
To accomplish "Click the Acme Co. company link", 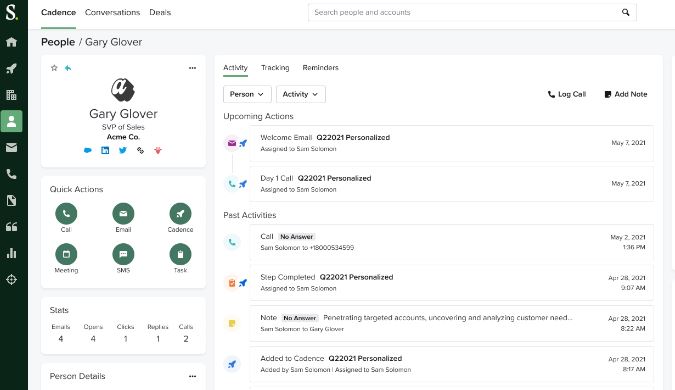I will (x=123, y=137).
